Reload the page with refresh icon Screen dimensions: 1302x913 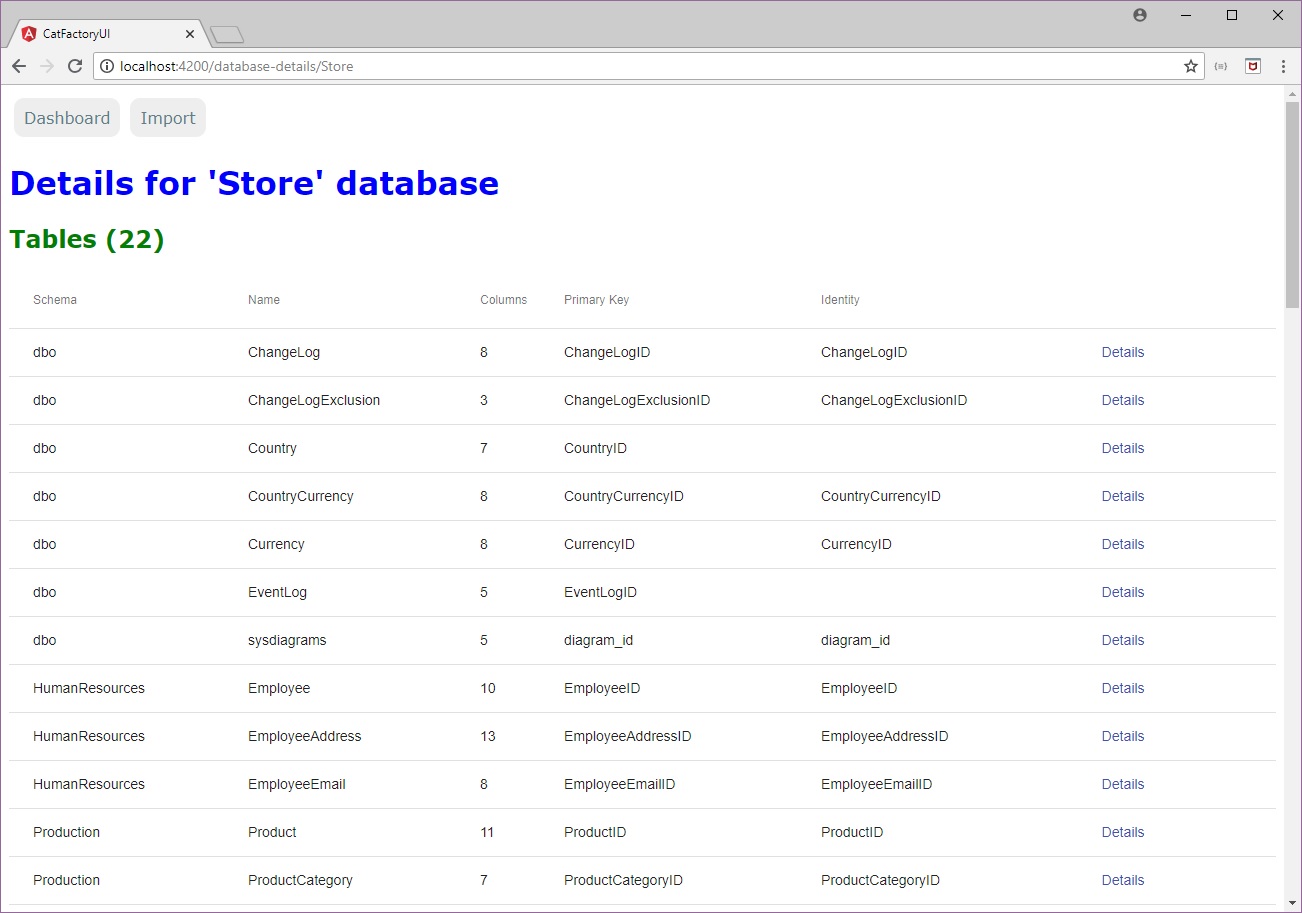tap(74, 66)
